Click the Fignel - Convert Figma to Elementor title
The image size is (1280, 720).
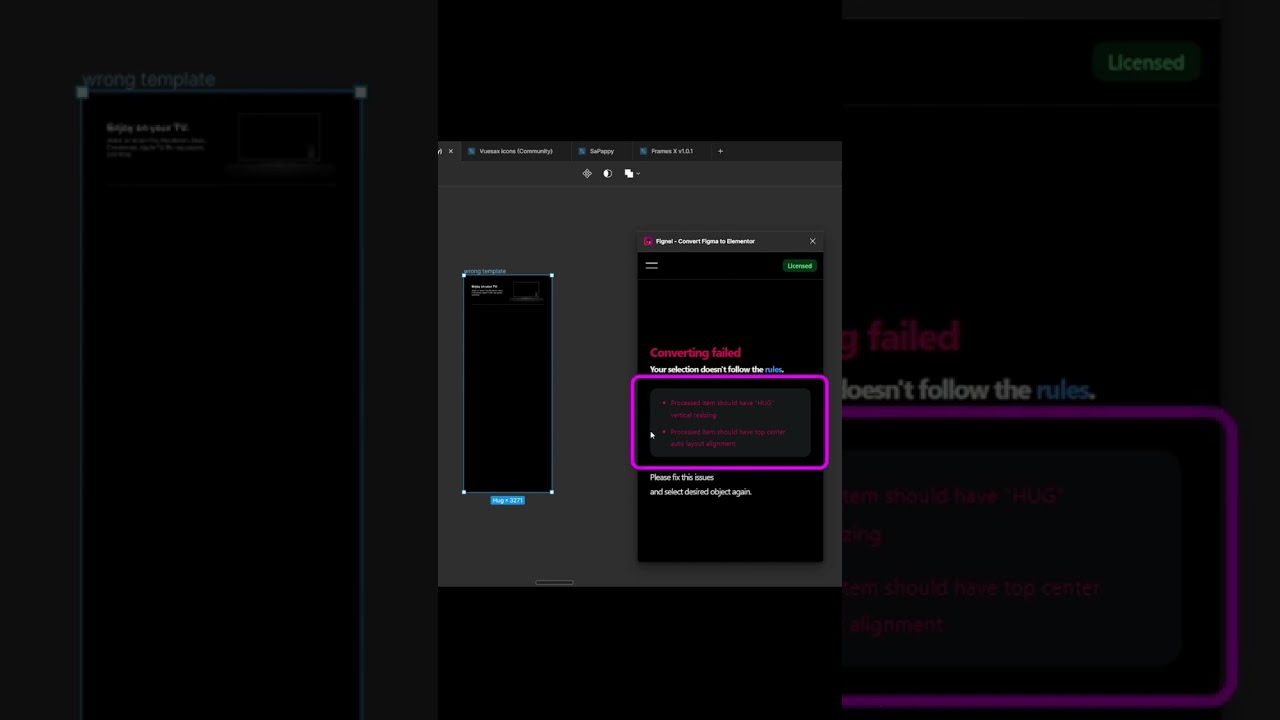click(x=705, y=241)
